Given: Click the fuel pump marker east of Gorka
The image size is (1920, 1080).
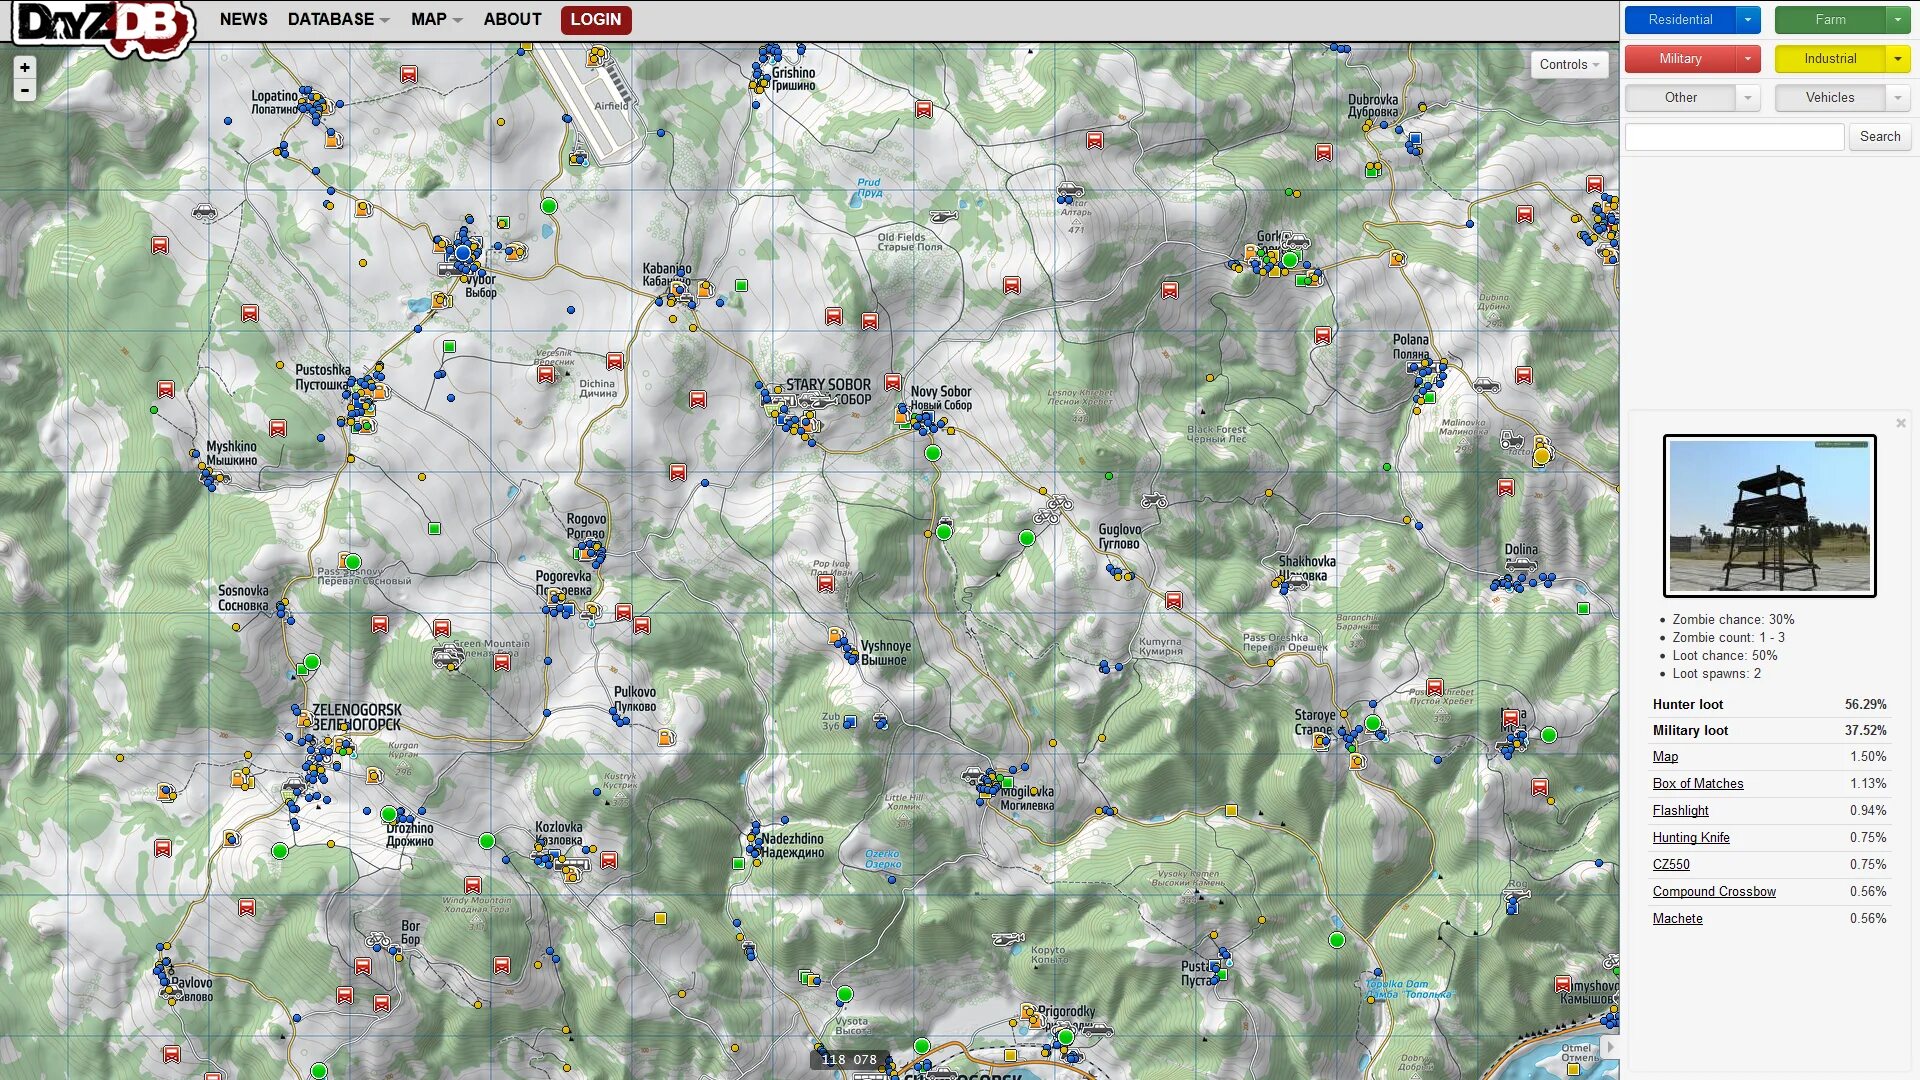Looking at the screenshot, I should (x=1397, y=258).
